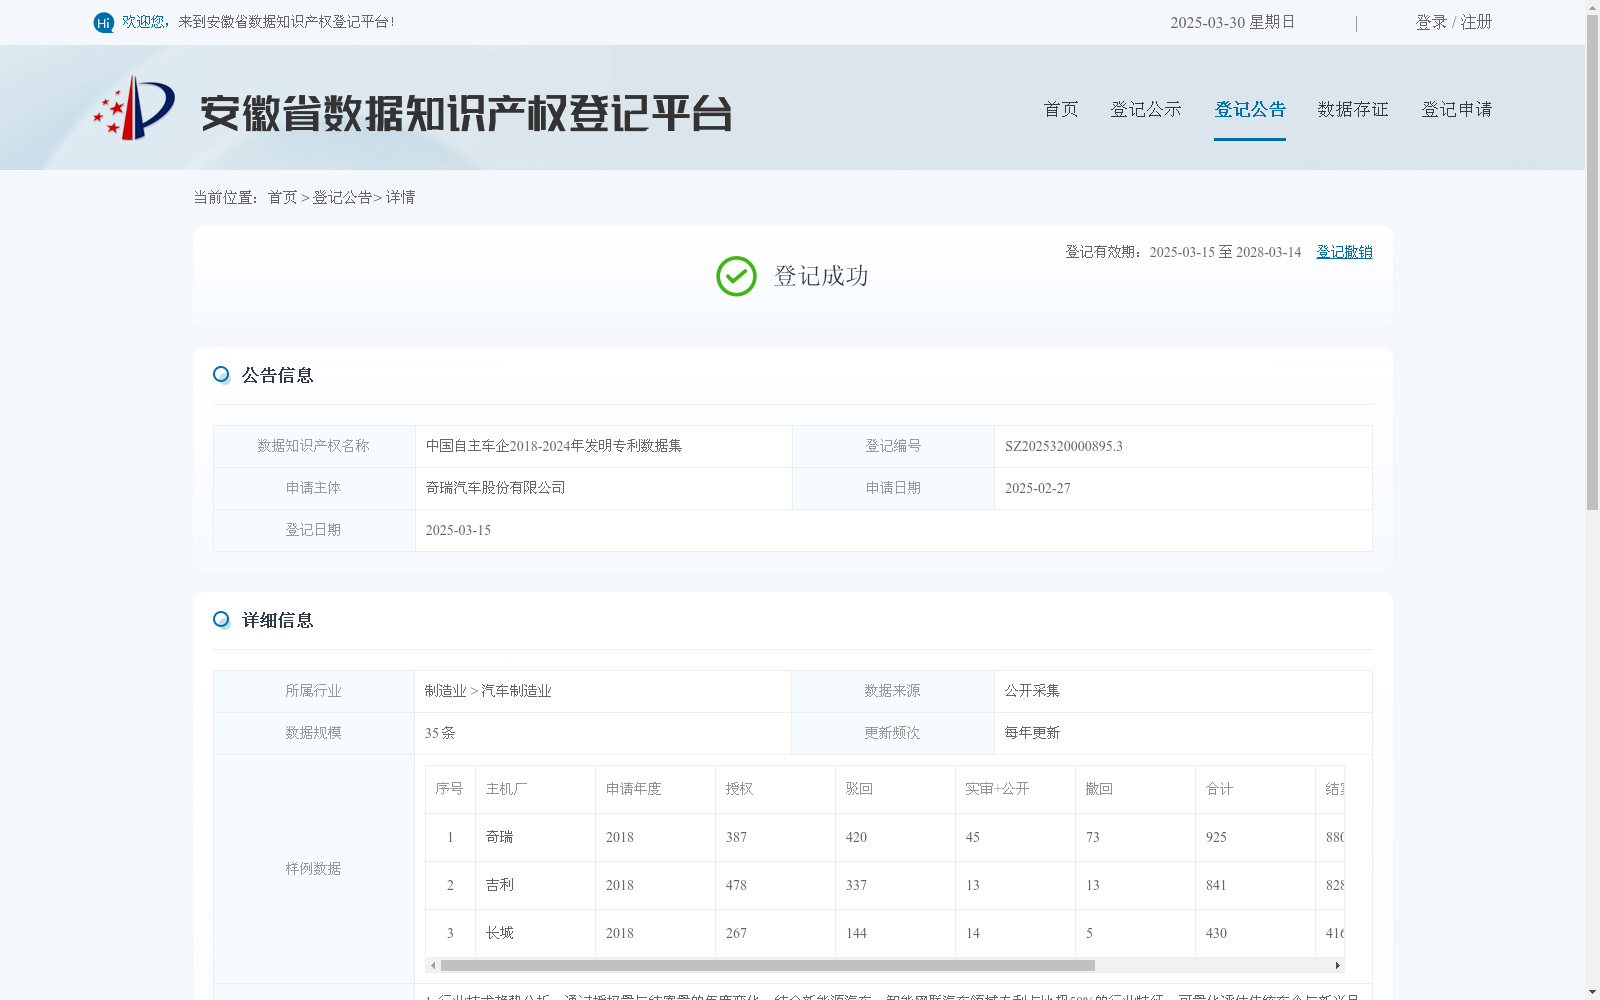The height and width of the screenshot is (1000, 1600).
Task: Open the 登记公示 navigation menu item
Action: (x=1146, y=109)
